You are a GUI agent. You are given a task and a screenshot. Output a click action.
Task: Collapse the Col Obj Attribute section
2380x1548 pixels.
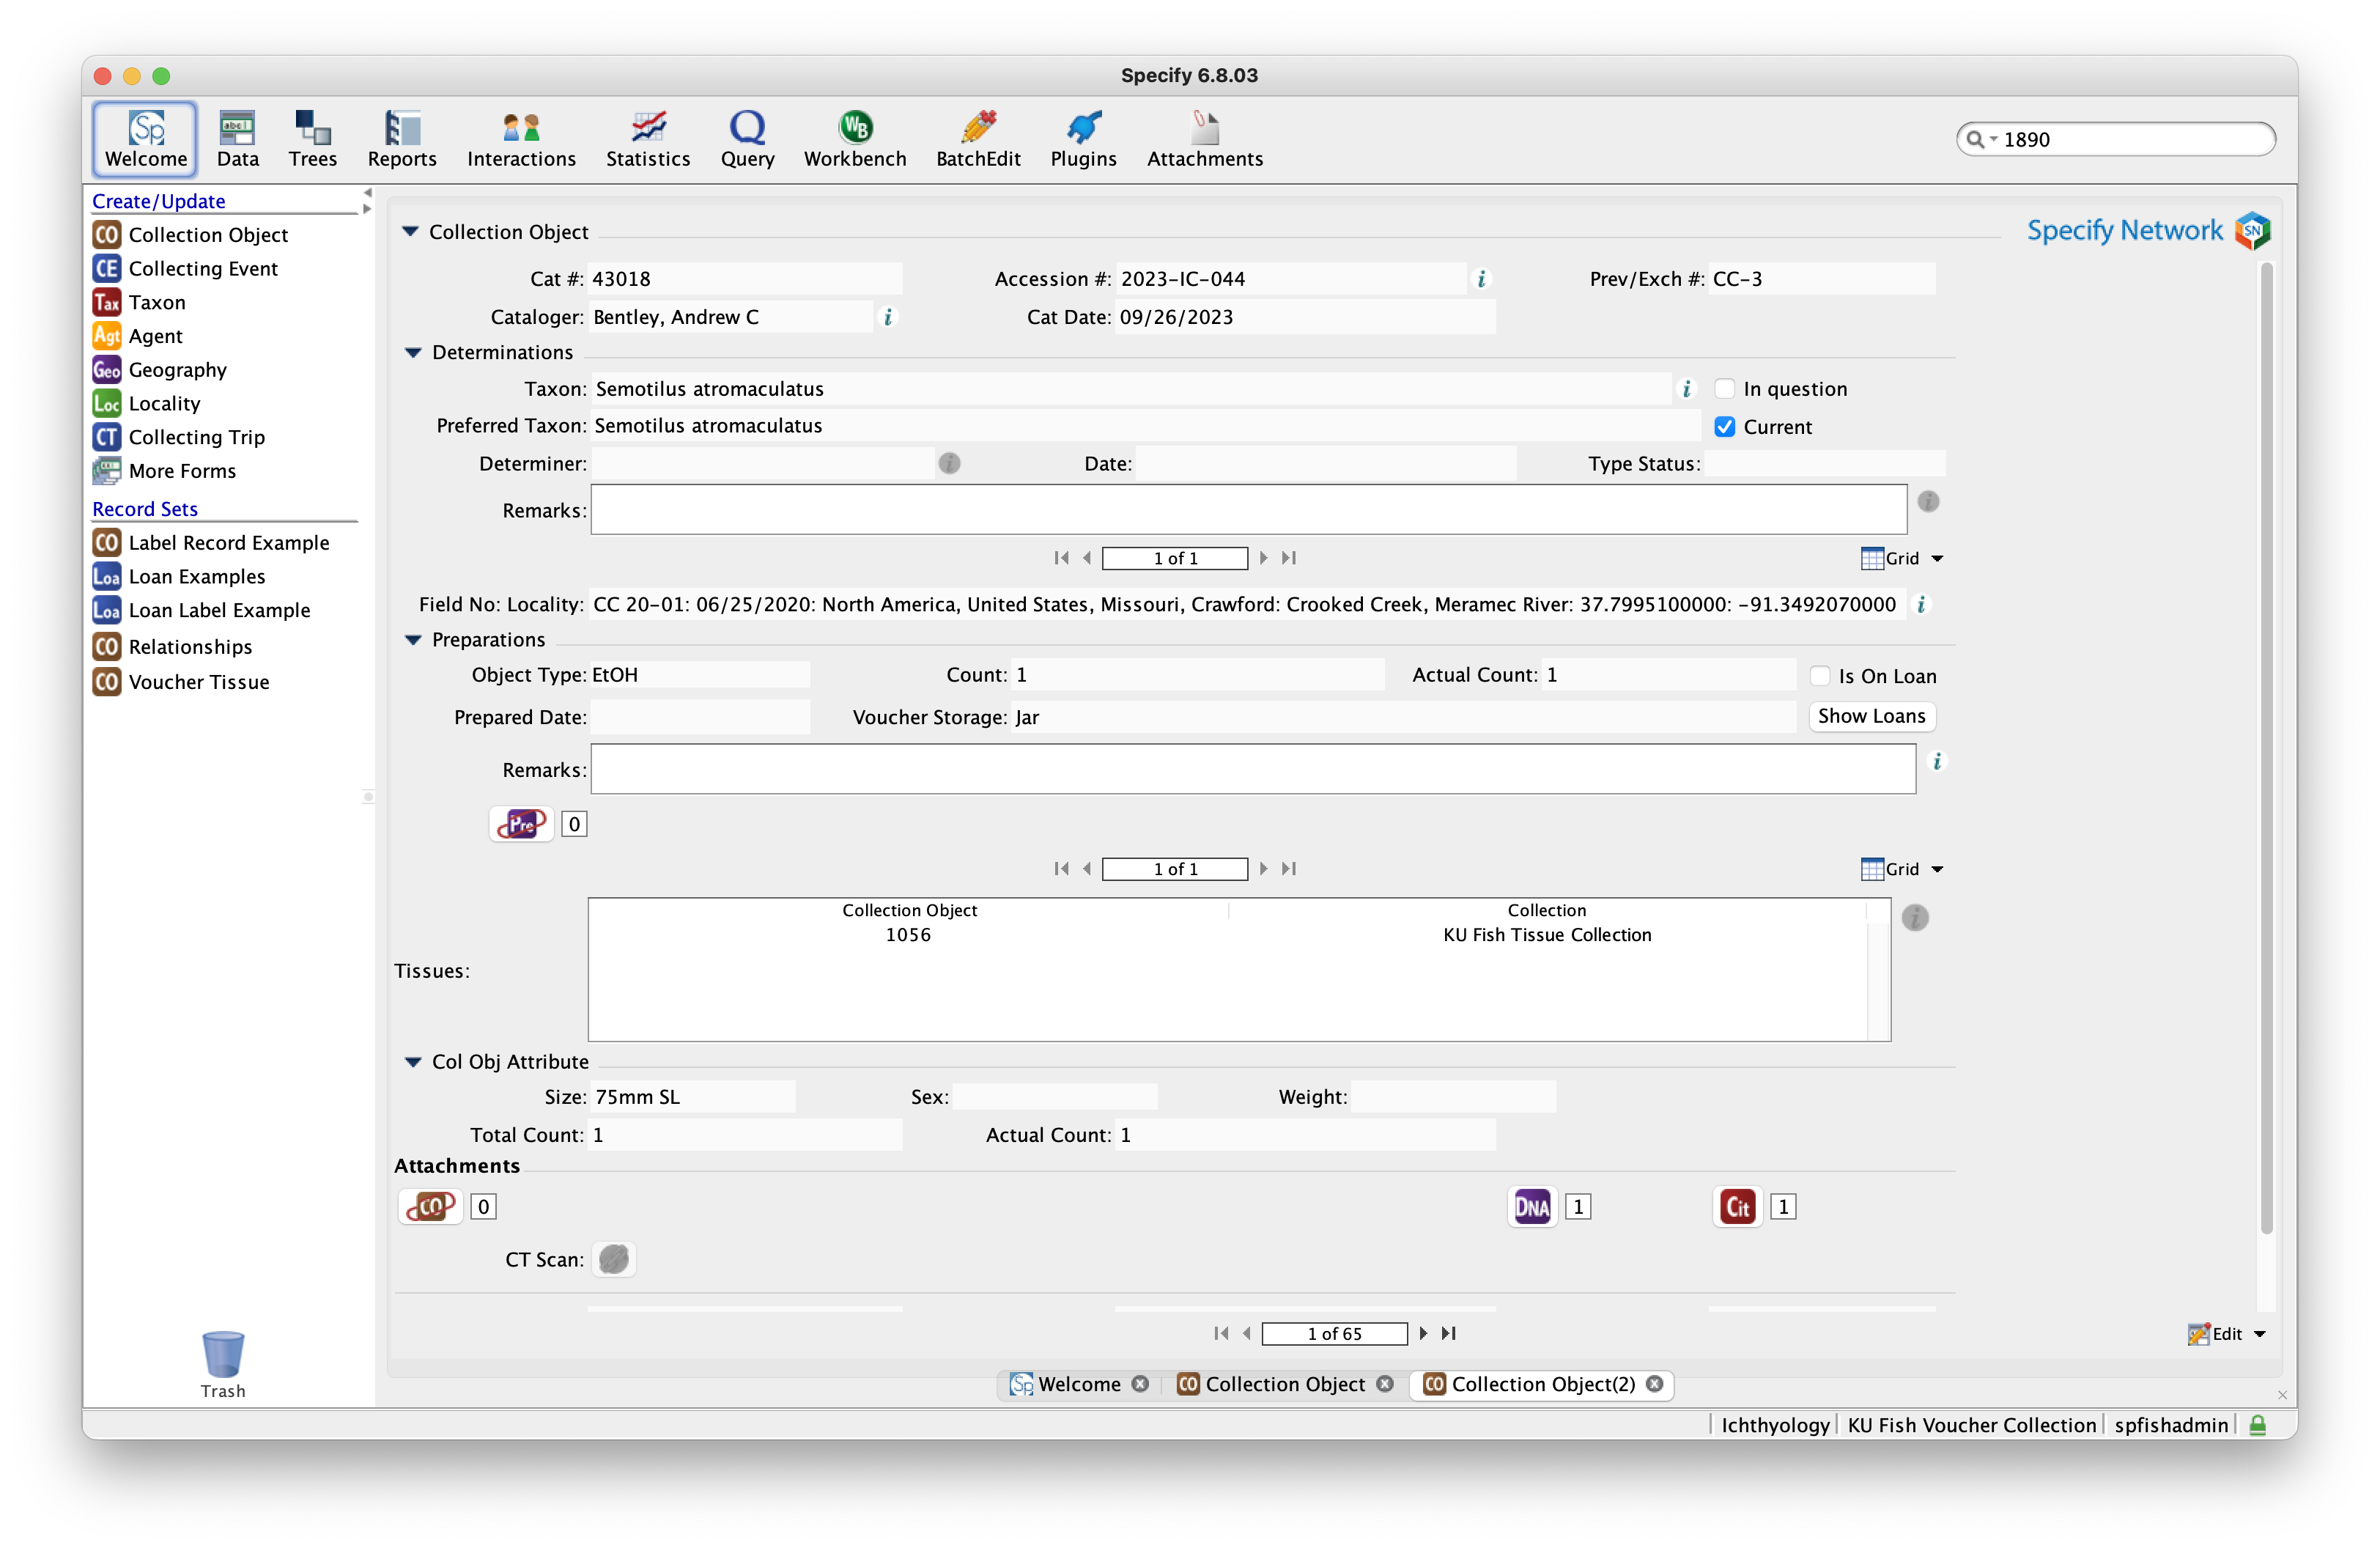(413, 1062)
